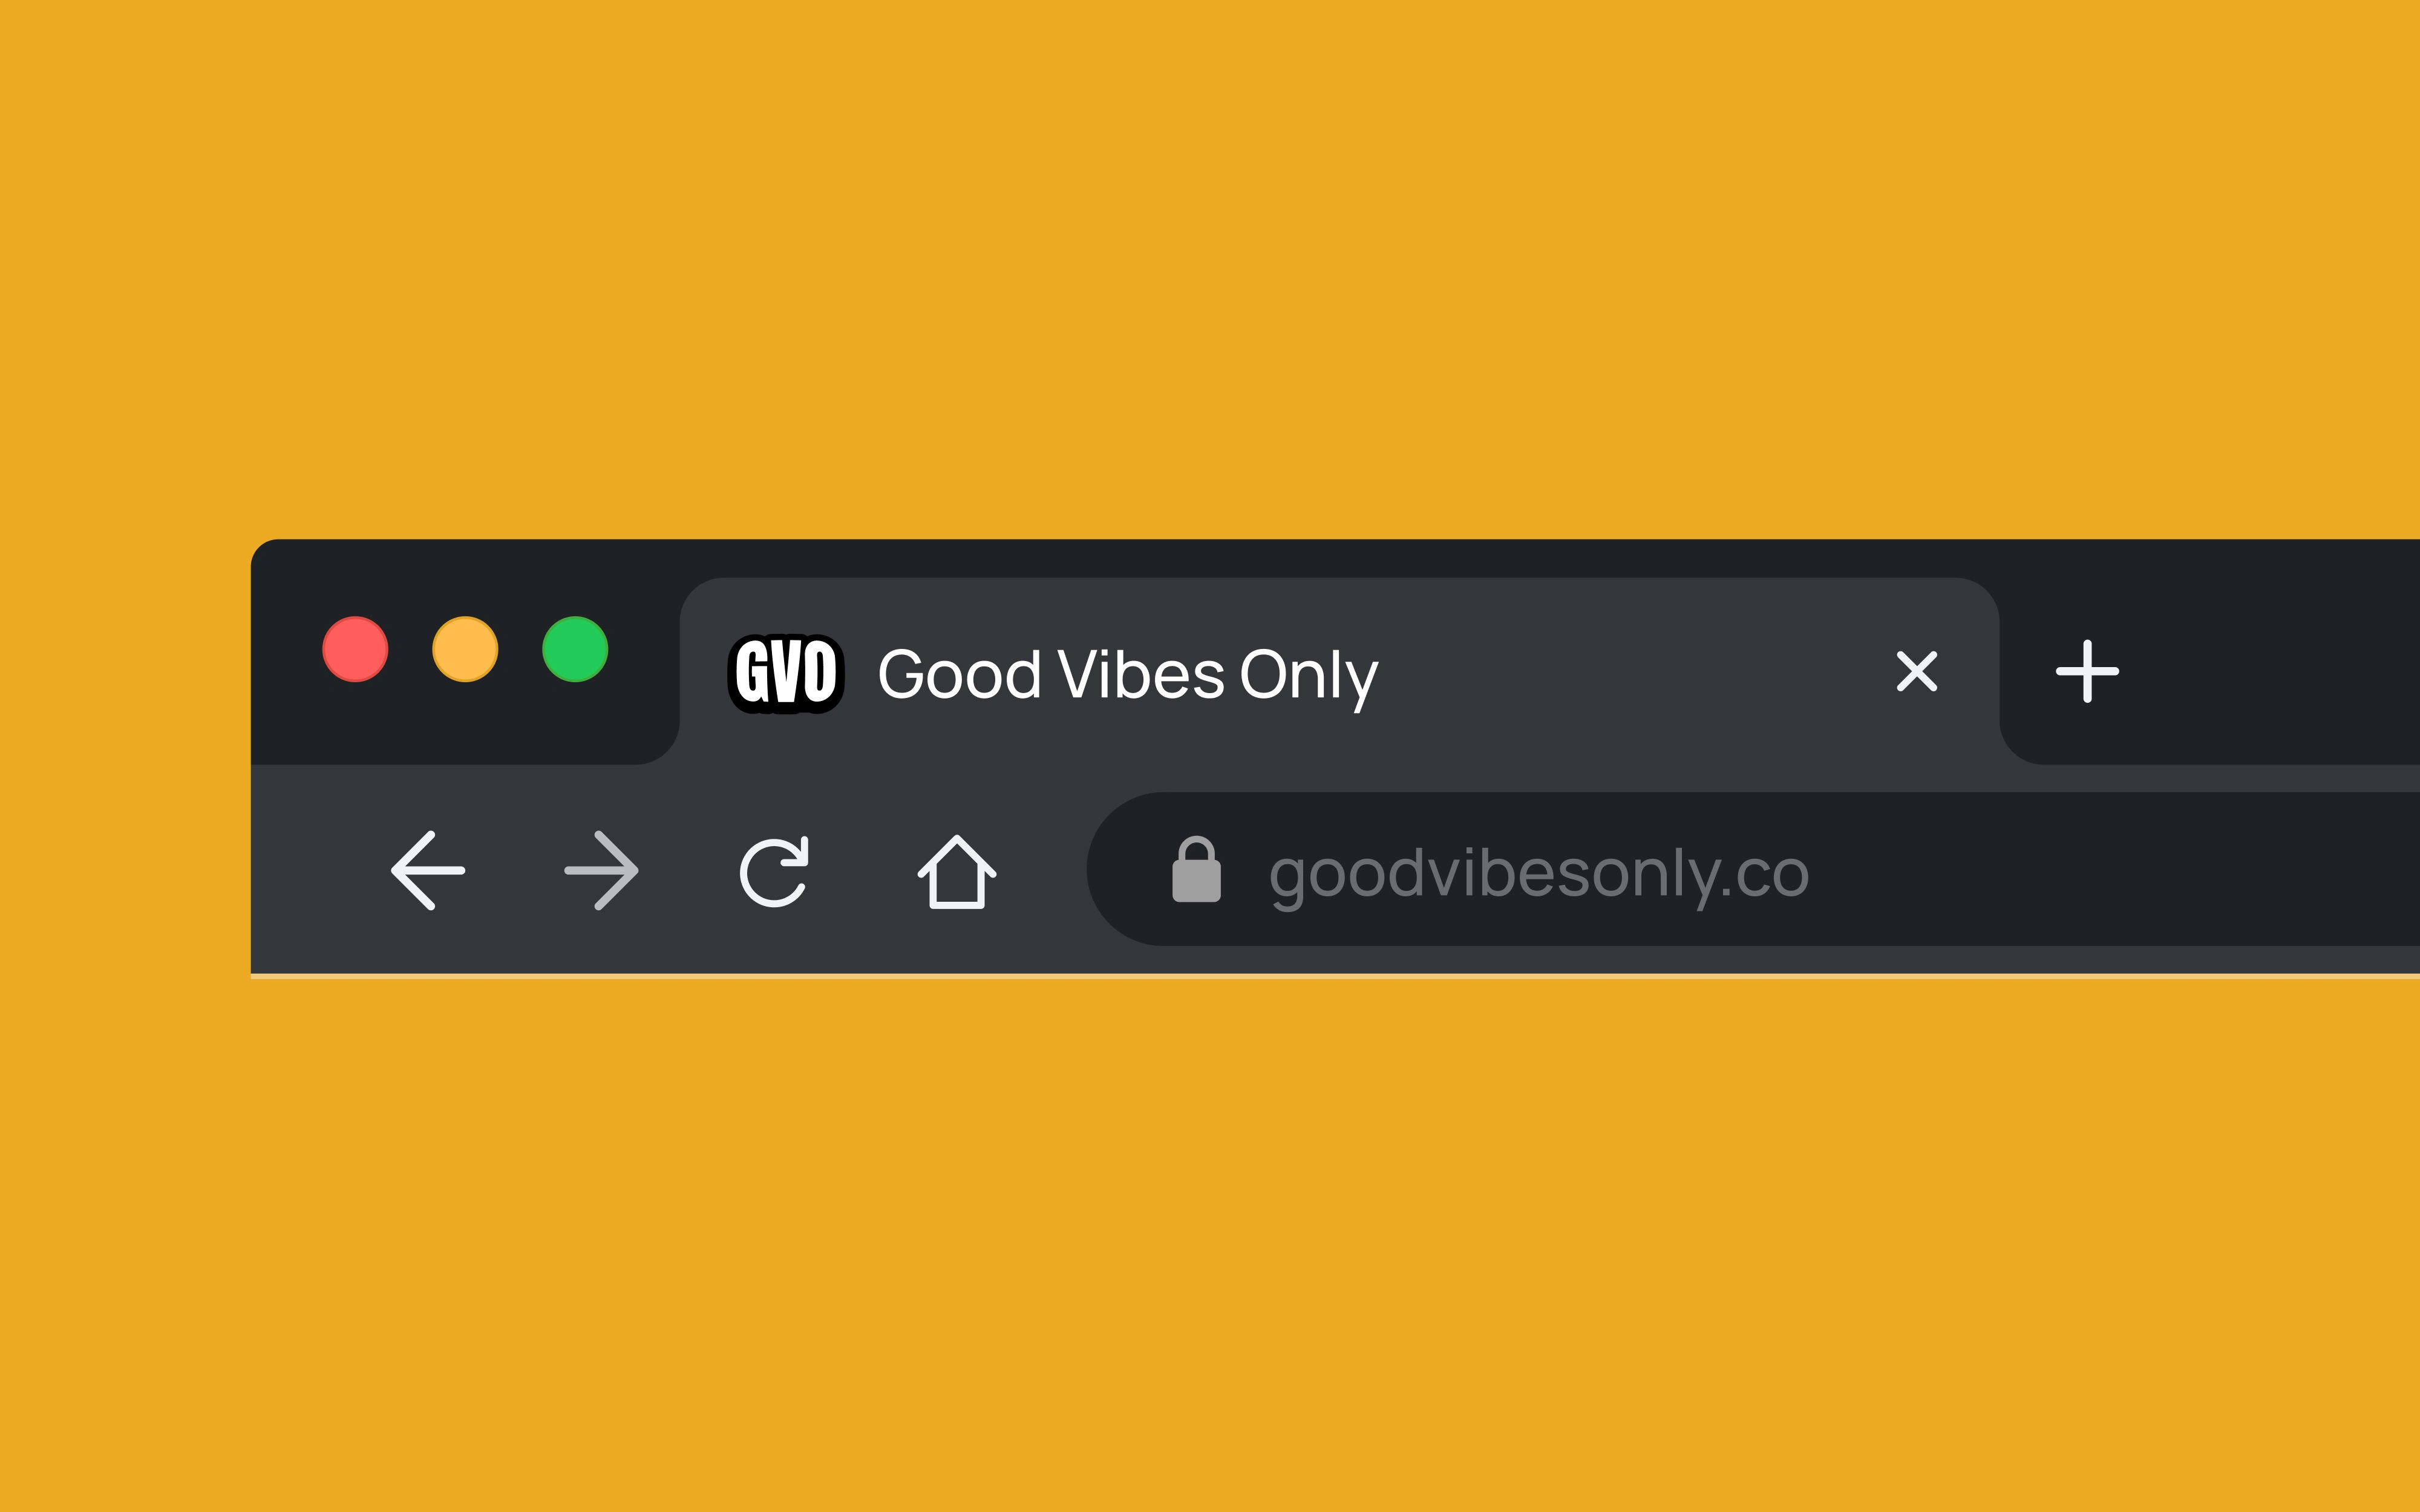
Task: Close the Good Vibes Only tab
Action: (x=1917, y=671)
